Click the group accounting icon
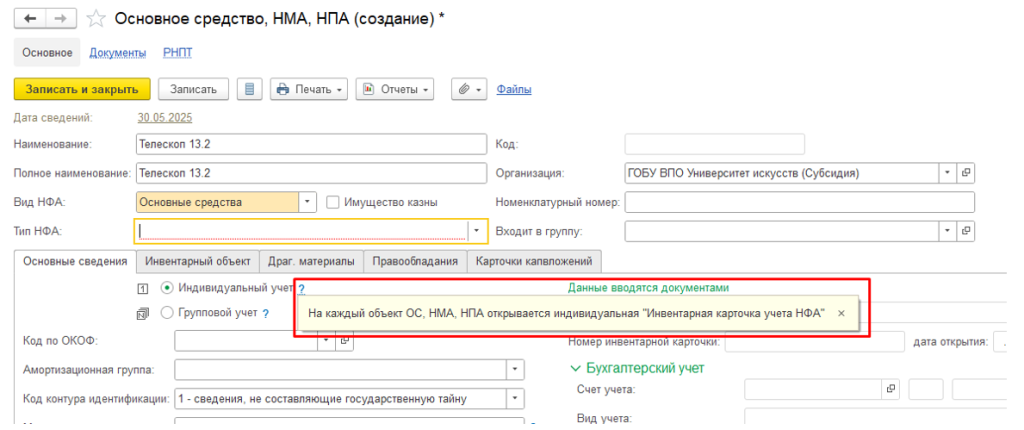Viewport: 1024px width, 430px height. click(143, 314)
